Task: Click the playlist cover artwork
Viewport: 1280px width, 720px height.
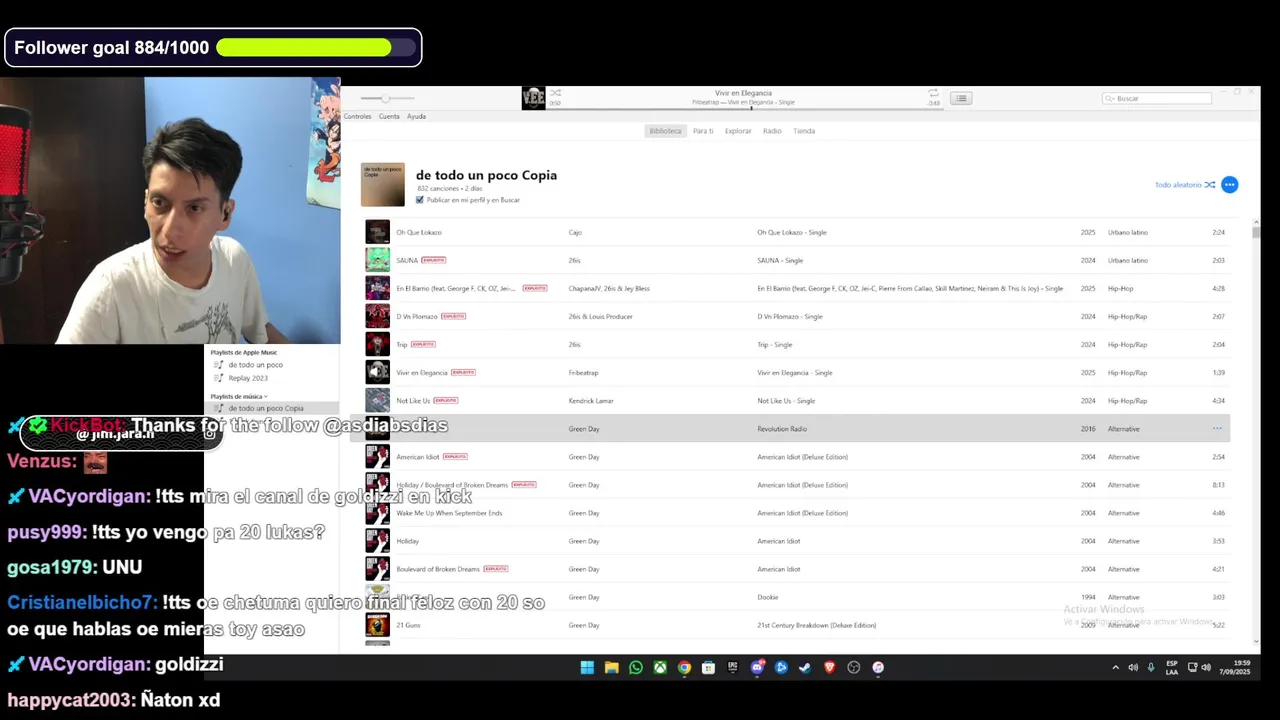Action: pos(383,185)
